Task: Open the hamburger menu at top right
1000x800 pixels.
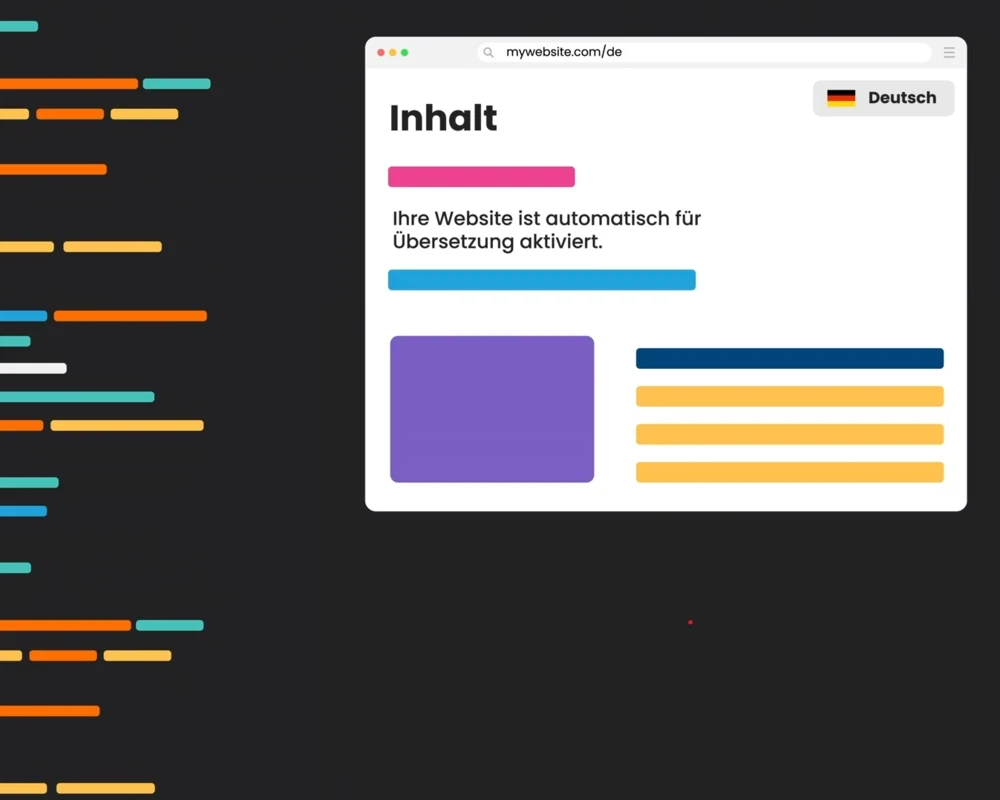Action: point(948,52)
